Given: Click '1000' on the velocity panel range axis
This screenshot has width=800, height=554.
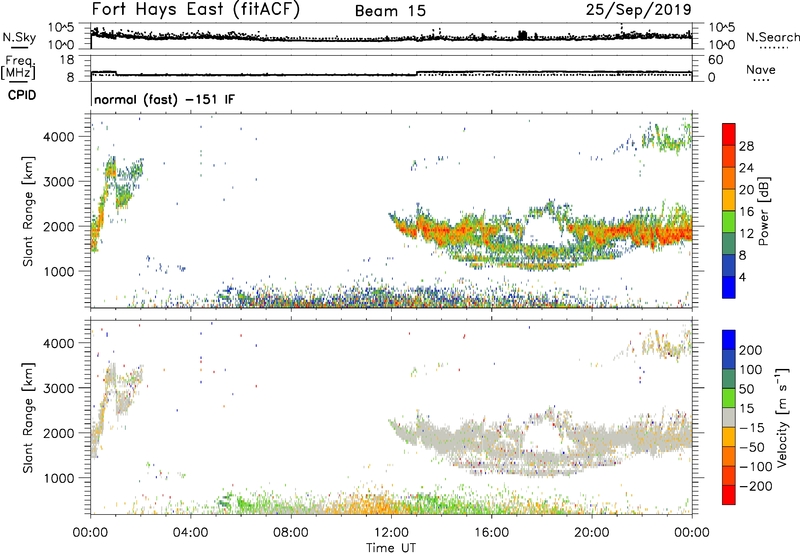Looking at the screenshot, I should click(59, 478).
